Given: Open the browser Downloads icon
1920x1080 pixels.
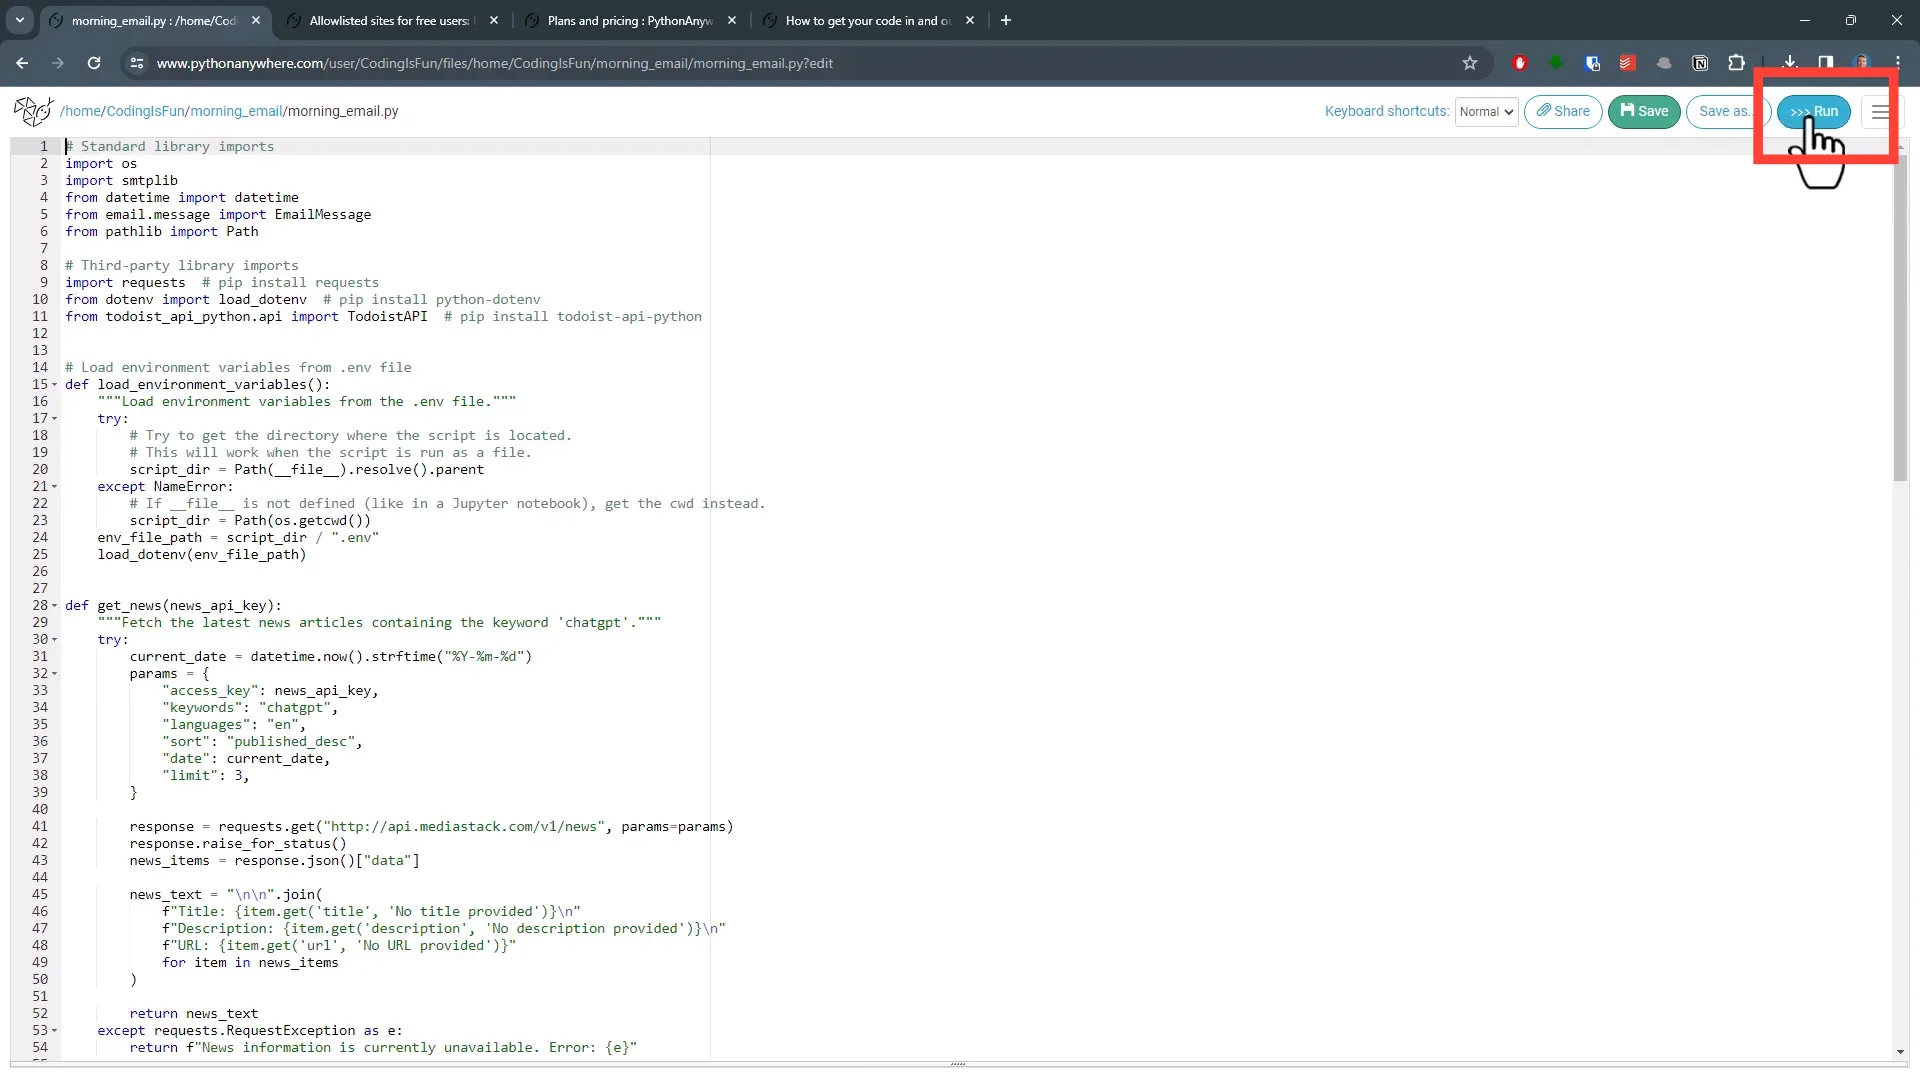Looking at the screenshot, I should [1790, 63].
